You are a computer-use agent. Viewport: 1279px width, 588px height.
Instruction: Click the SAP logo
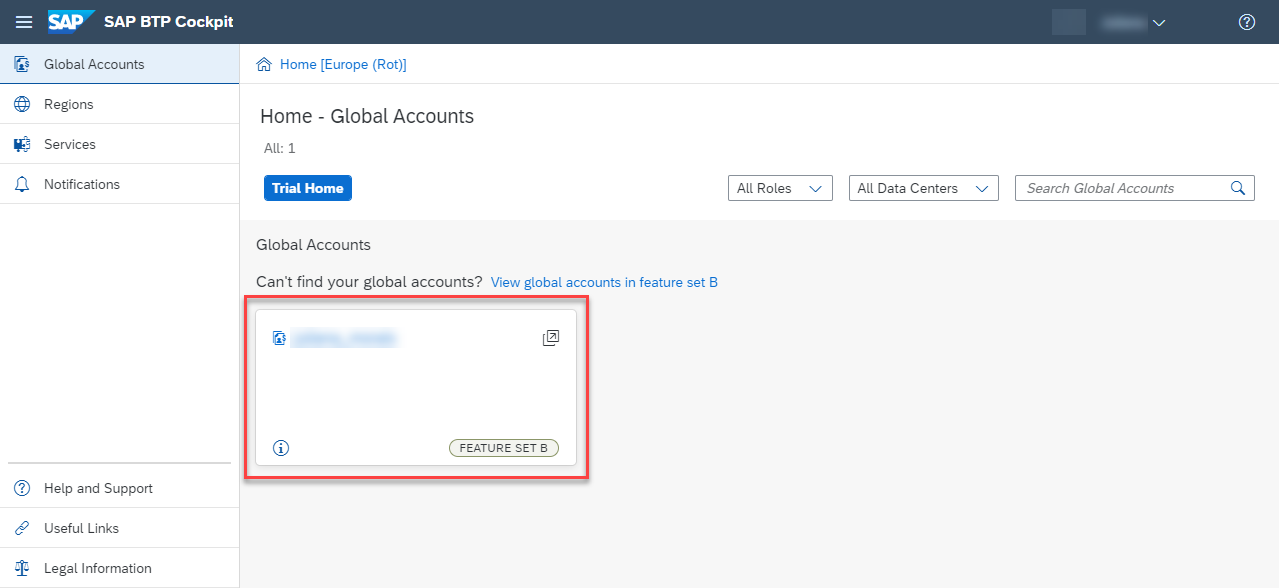click(72, 22)
